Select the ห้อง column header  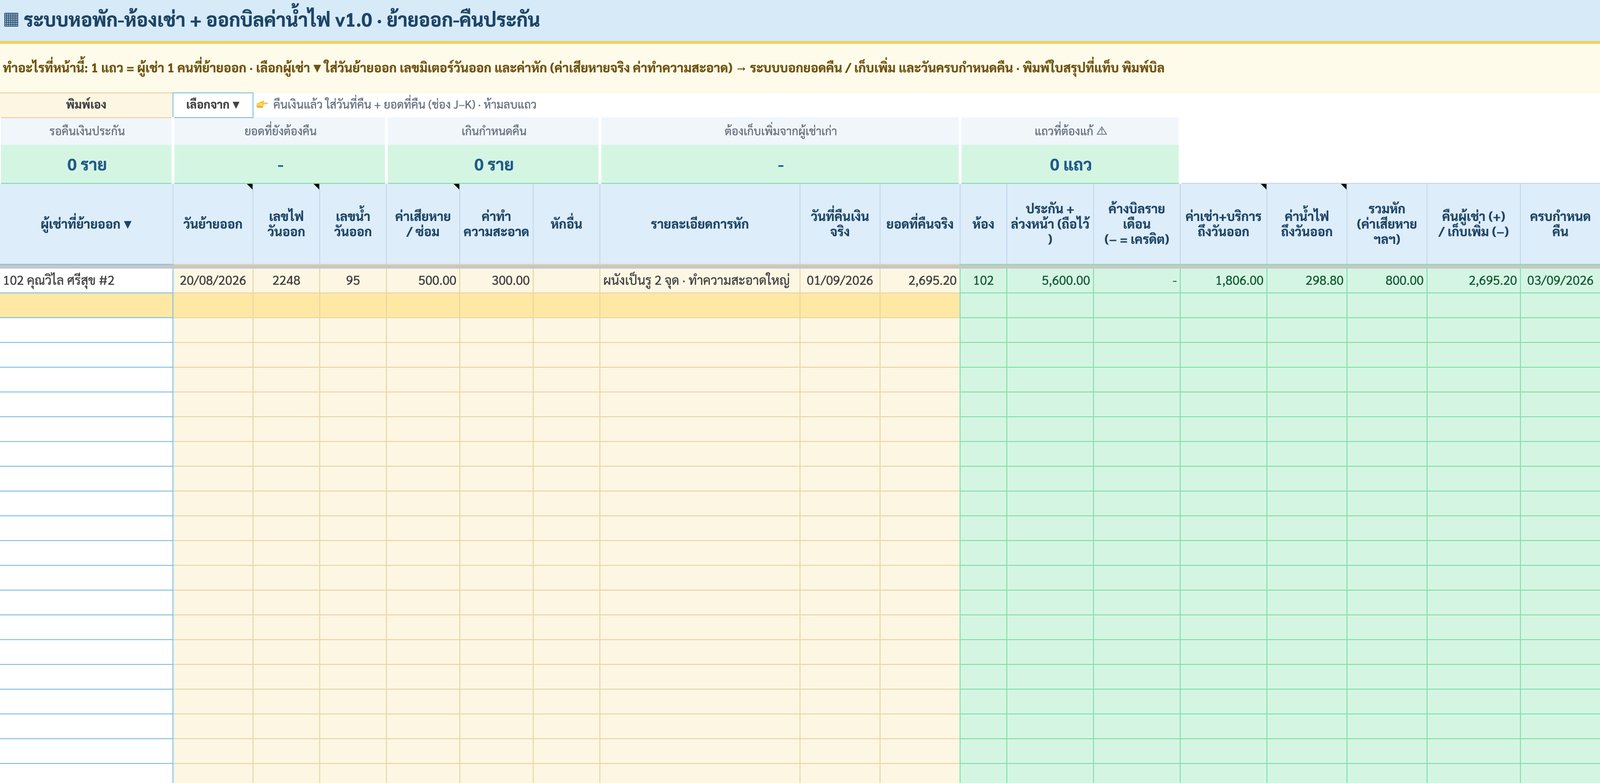pyautogui.click(x=983, y=225)
